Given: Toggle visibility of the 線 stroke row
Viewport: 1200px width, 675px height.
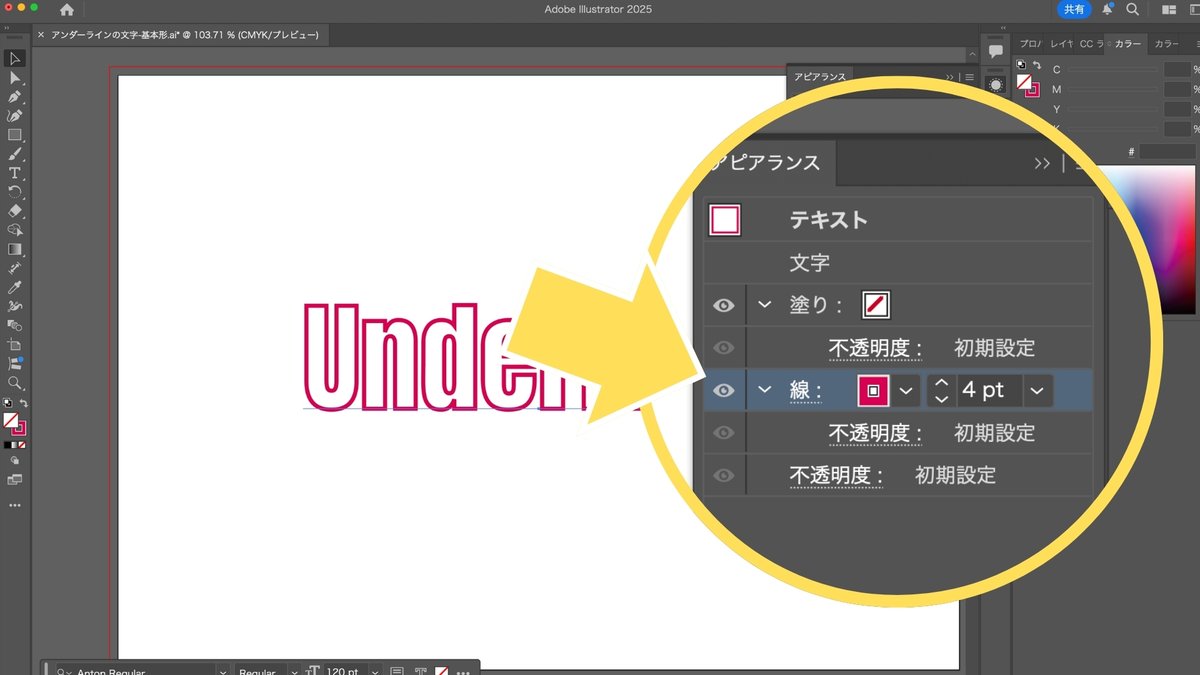Looking at the screenshot, I should coord(724,391).
